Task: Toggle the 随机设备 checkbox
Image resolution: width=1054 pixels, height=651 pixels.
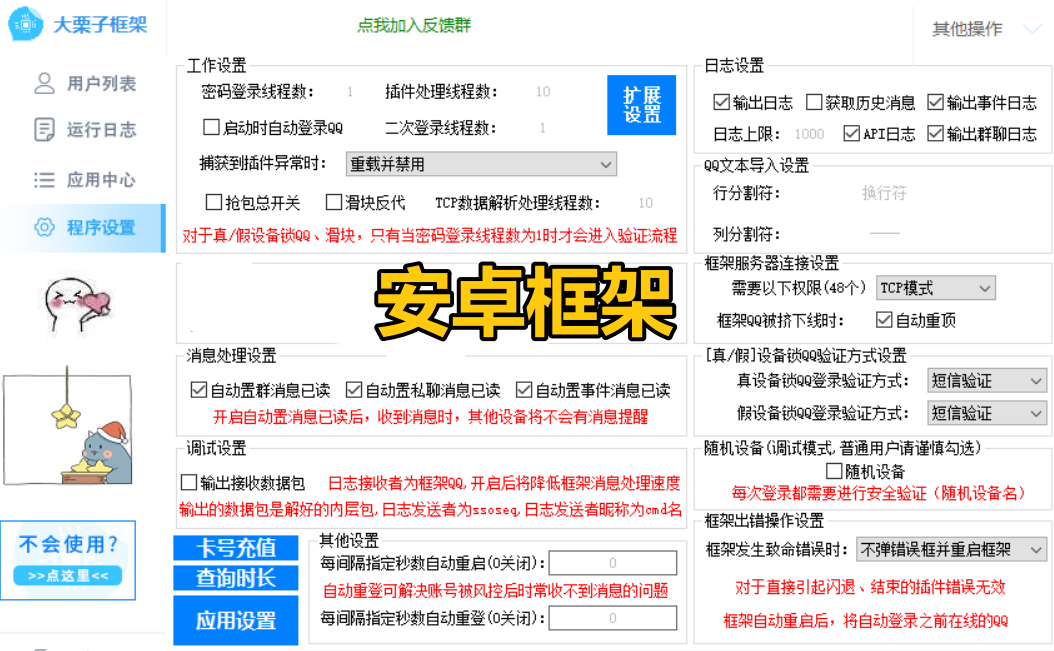Action: coord(835,471)
